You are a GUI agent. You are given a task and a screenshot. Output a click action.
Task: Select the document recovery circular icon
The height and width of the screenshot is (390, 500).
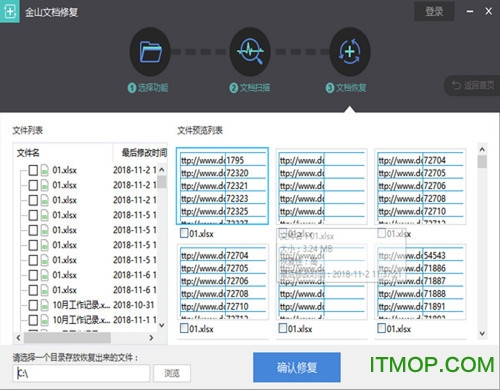350,52
